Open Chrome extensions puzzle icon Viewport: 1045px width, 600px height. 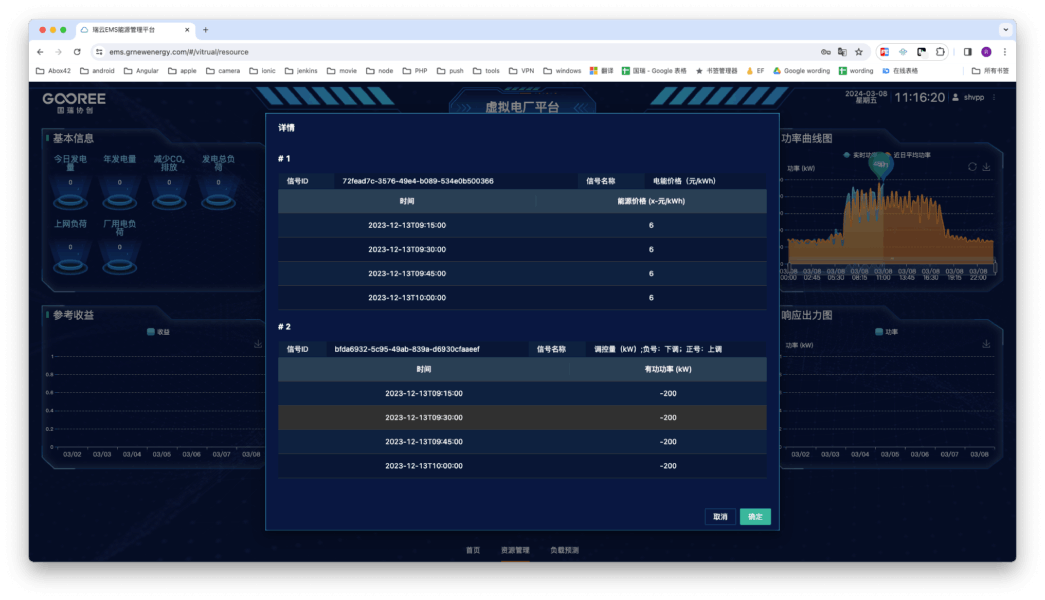(x=939, y=52)
